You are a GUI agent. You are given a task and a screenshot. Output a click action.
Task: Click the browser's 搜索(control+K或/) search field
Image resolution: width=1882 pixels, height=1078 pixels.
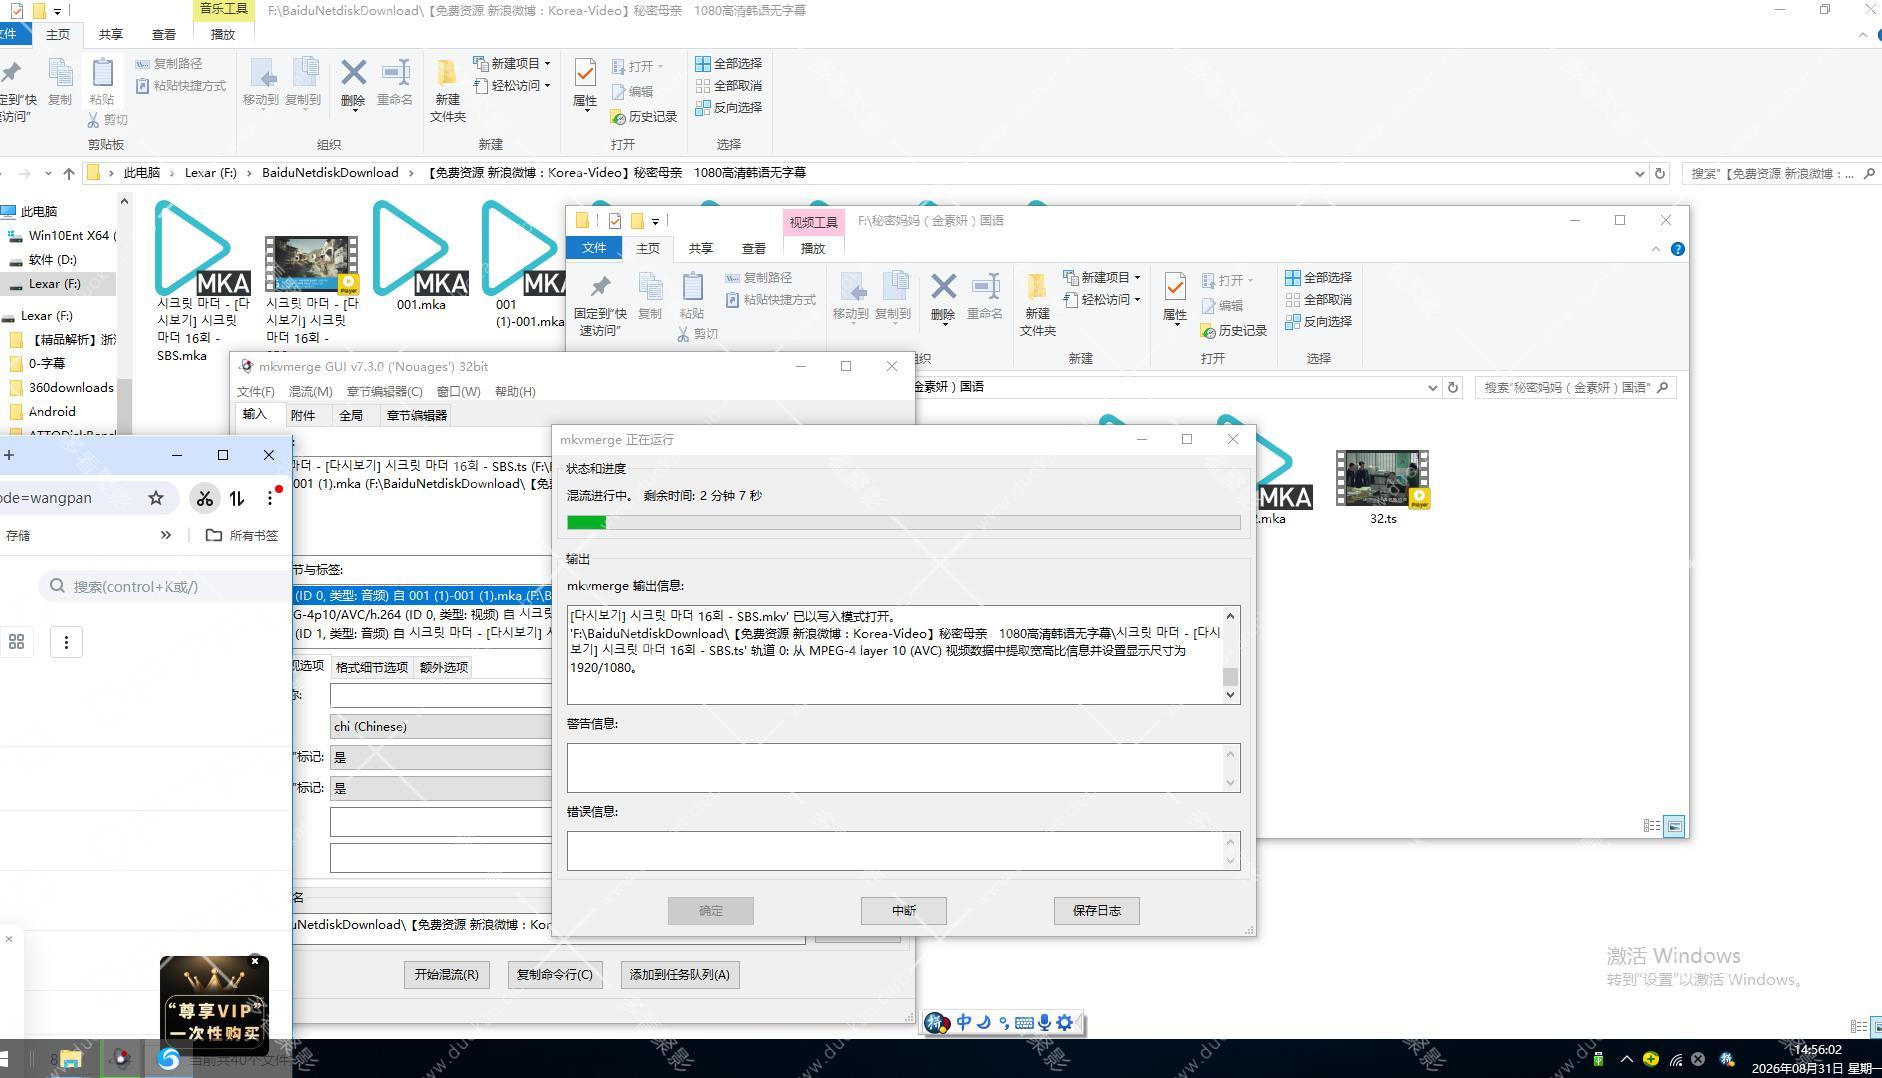point(165,586)
